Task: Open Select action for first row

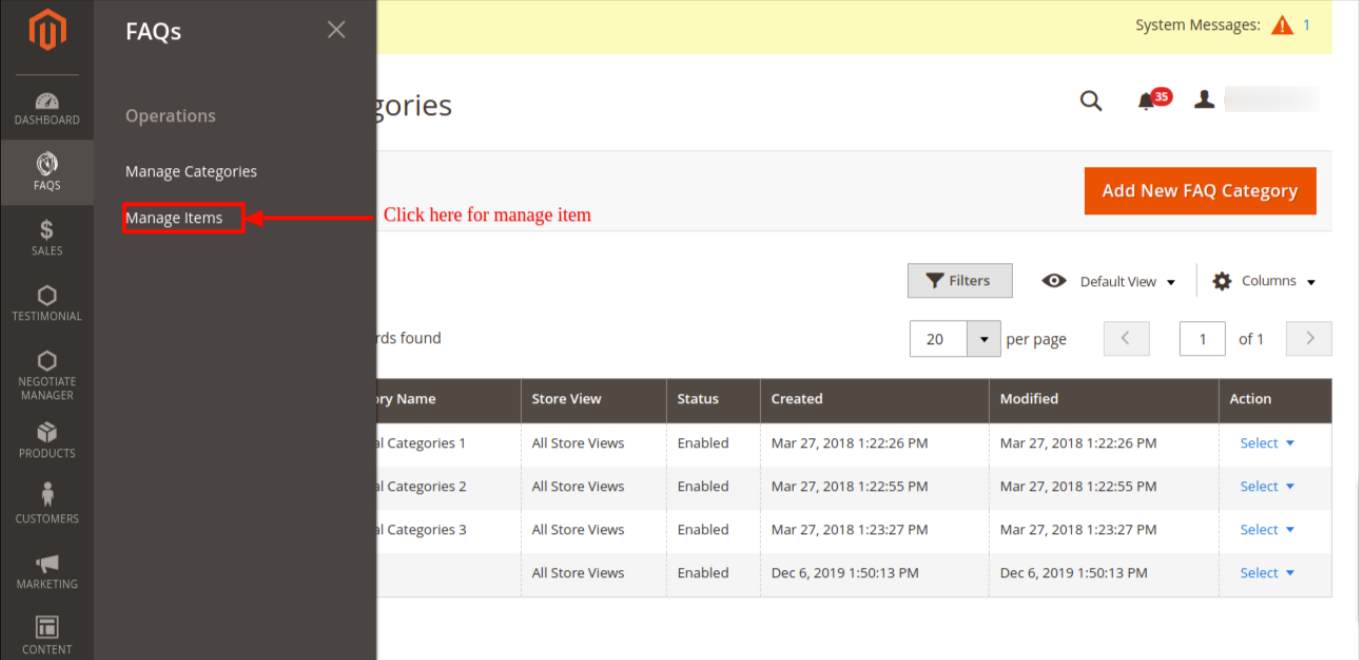Action: pos(1267,443)
